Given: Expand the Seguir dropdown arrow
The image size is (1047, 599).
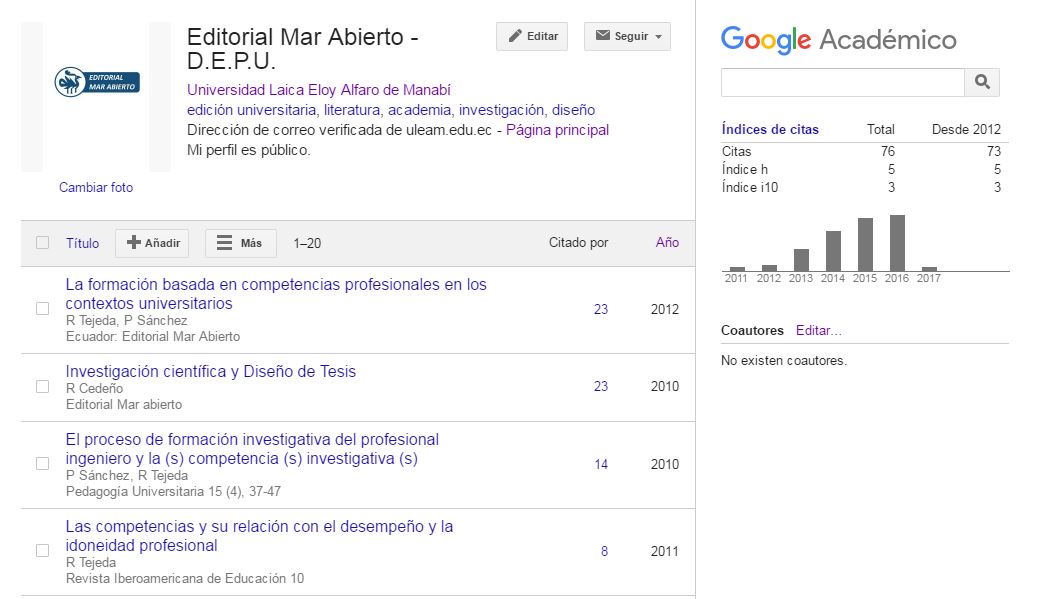Looking at the screenshot, I should [x=660, y=36].
